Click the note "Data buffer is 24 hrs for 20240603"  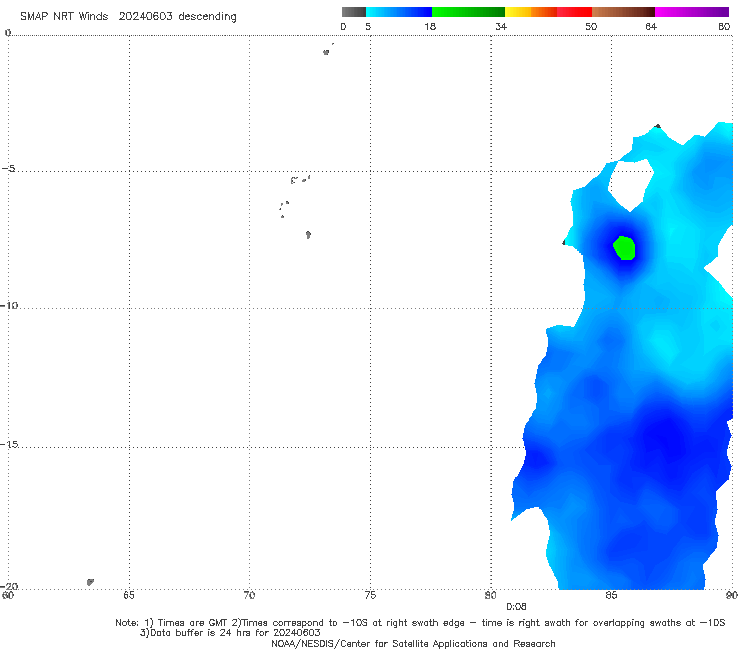(x=235, y=633)
